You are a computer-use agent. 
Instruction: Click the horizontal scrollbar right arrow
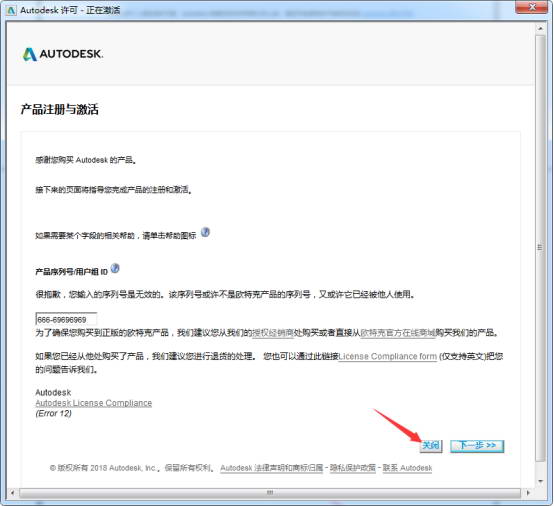pos(528,493)
